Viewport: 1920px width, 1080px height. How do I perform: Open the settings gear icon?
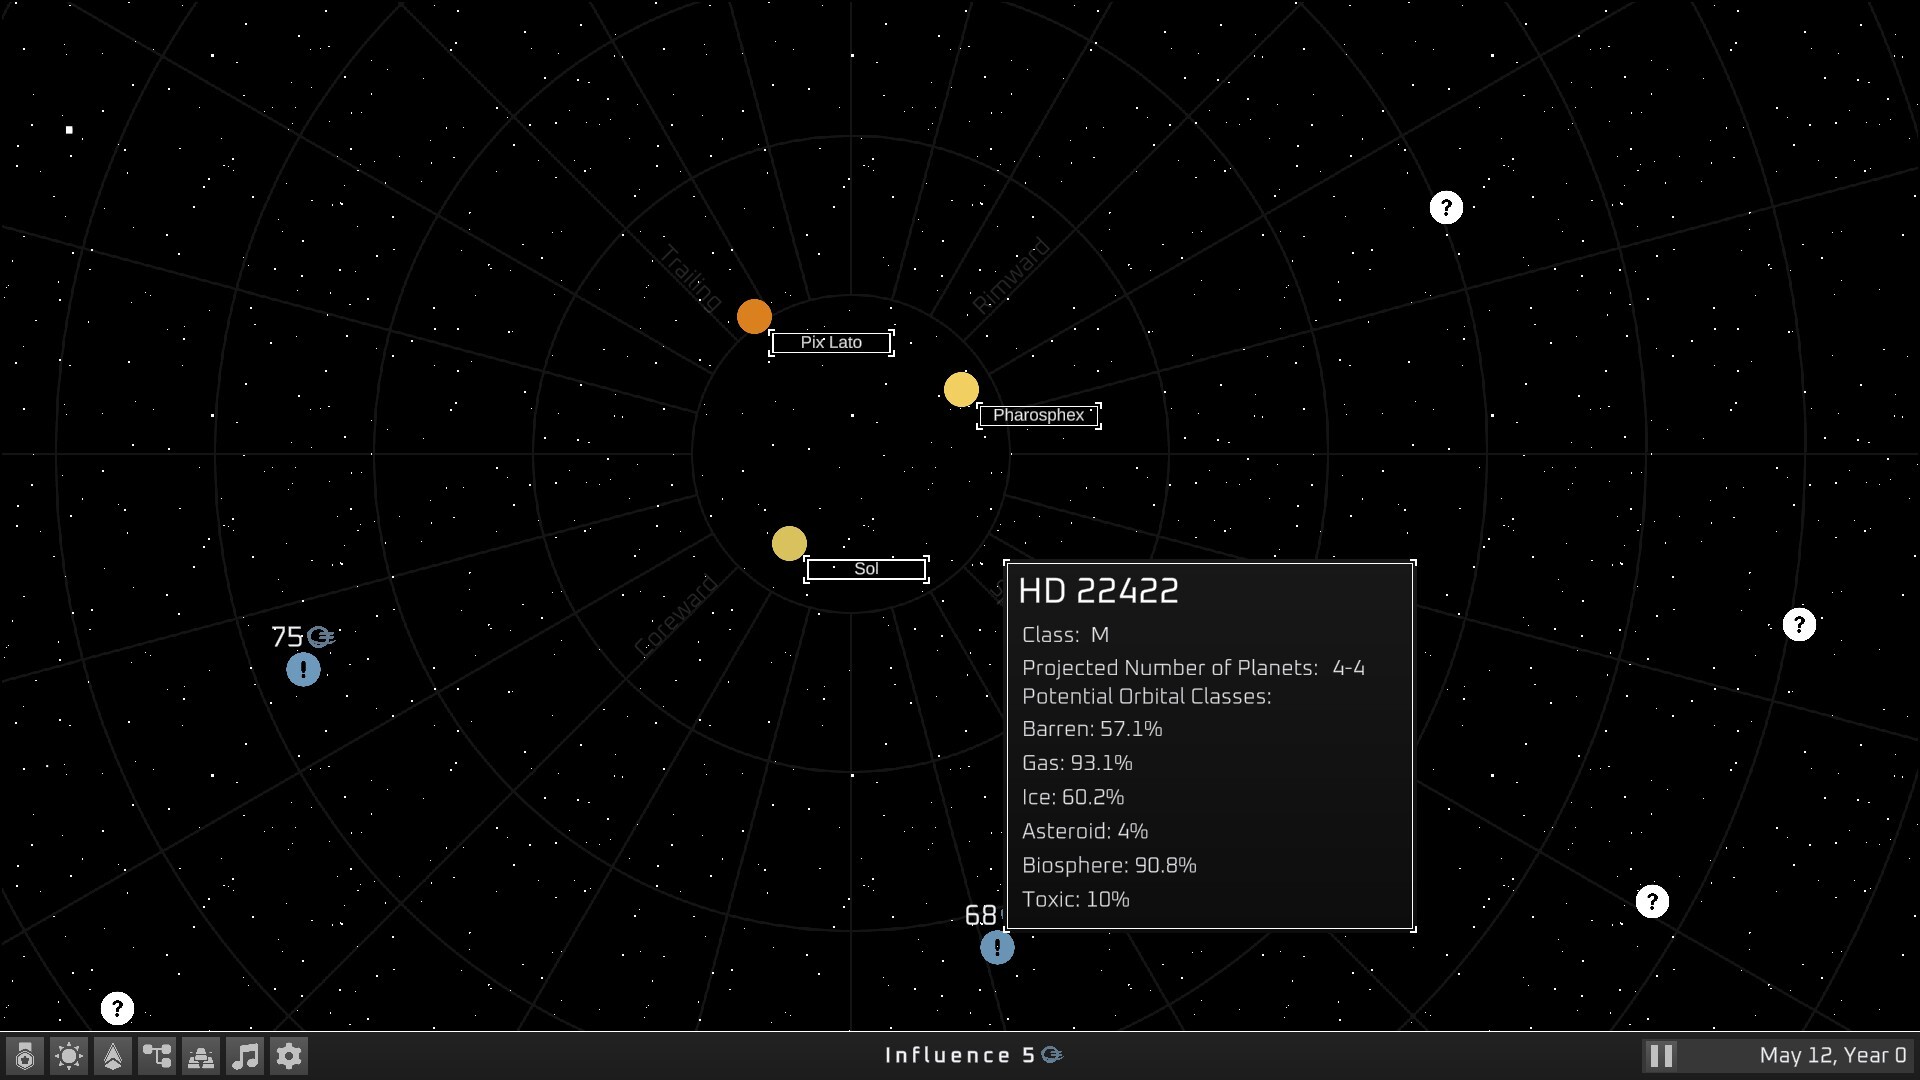click(x=289, y=1055)
